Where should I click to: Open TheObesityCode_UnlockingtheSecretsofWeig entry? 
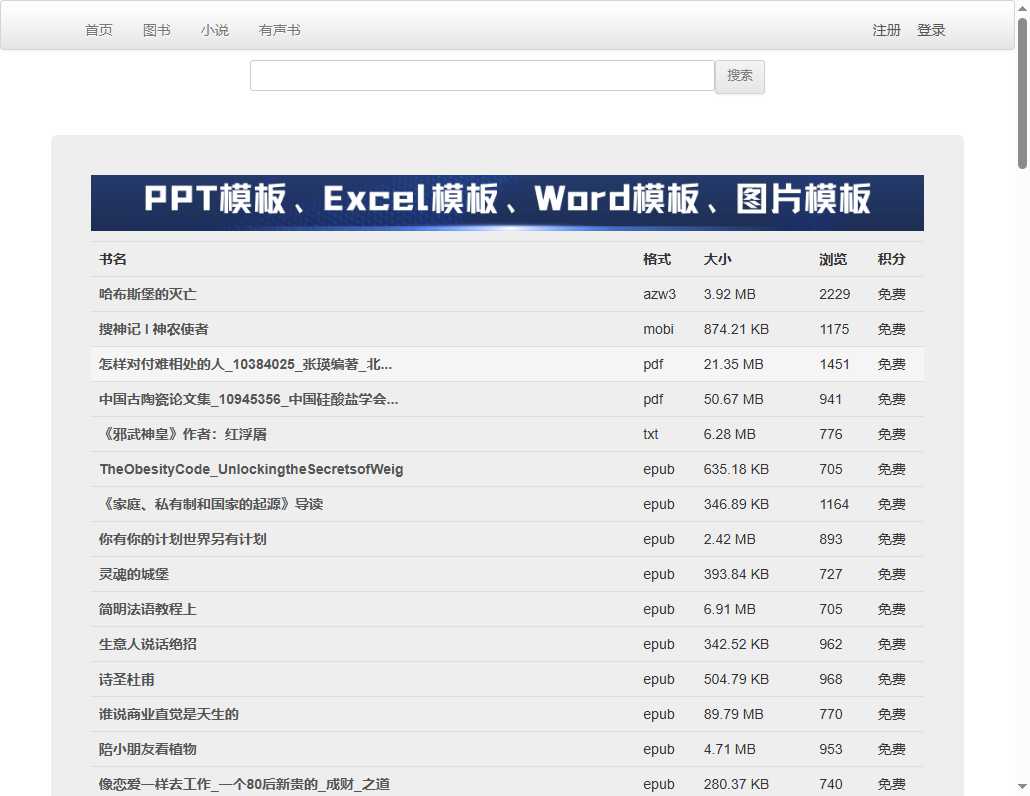coord(250,469)
